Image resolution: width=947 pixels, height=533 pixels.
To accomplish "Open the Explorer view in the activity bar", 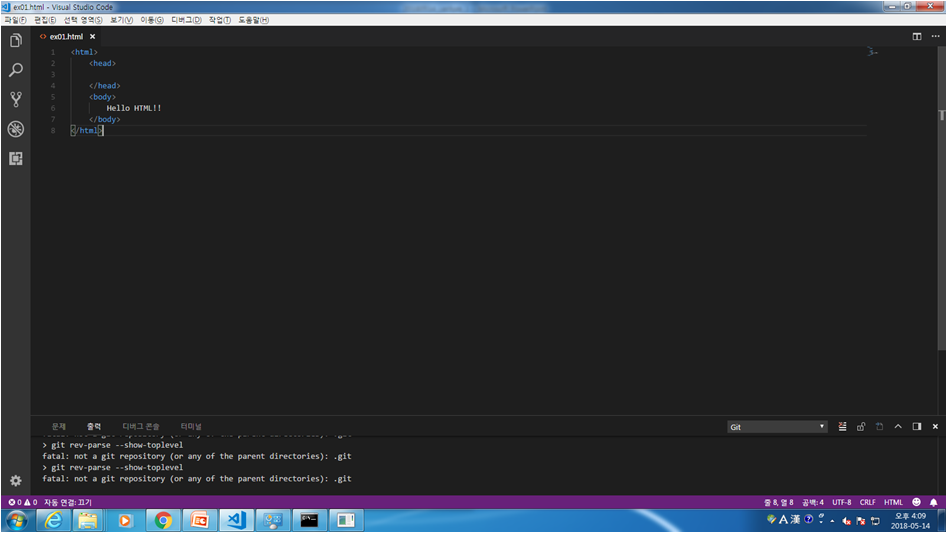I will pyautogui.click(x=16, y=40).
